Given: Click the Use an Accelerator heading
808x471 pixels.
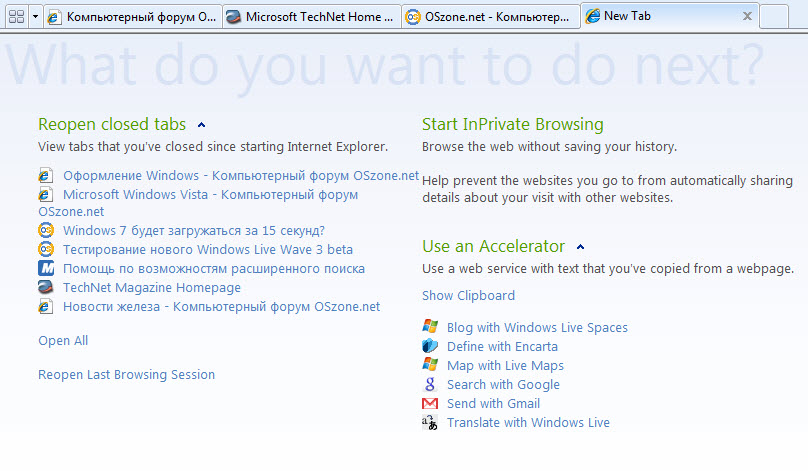Looking at the screenshot, I should pos(494,246).
